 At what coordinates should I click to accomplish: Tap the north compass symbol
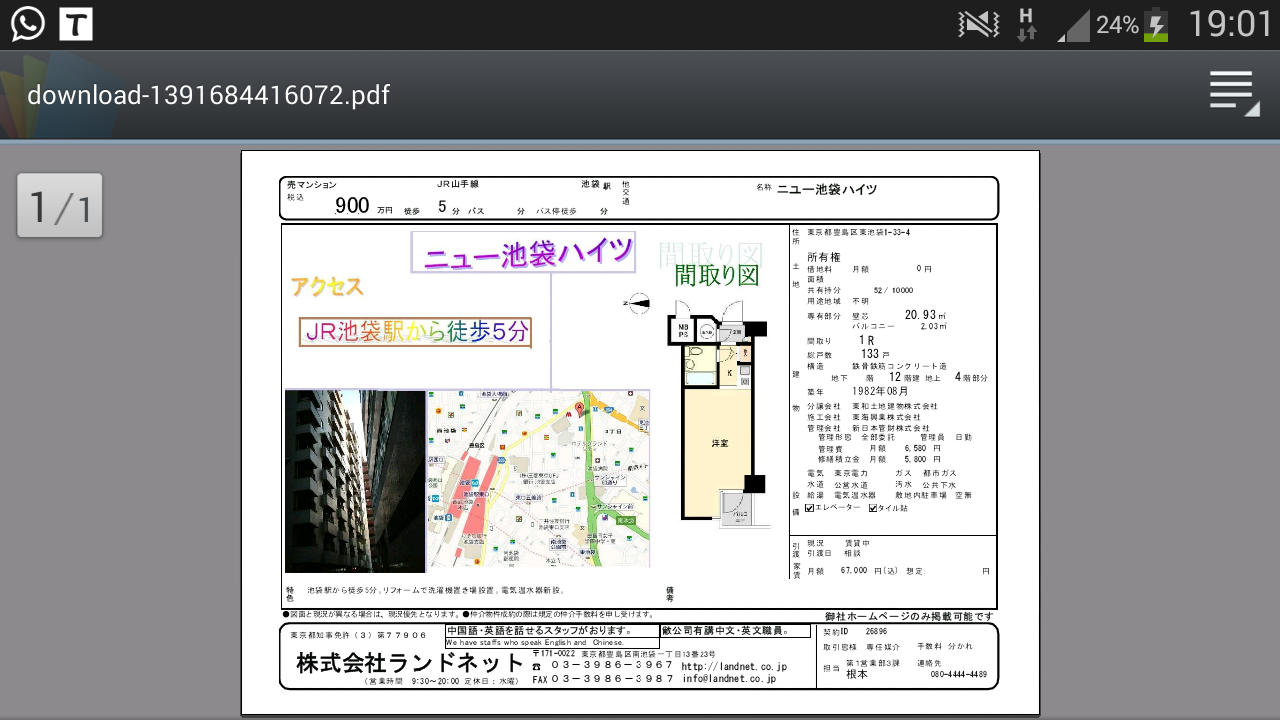(638, 303)
